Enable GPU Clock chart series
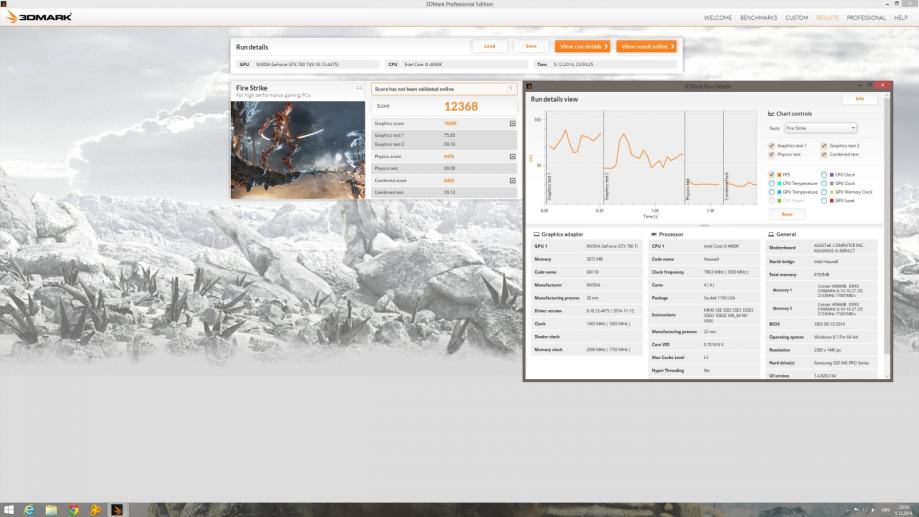This screenshot has width=919, height=517. [x=823, y=183]
